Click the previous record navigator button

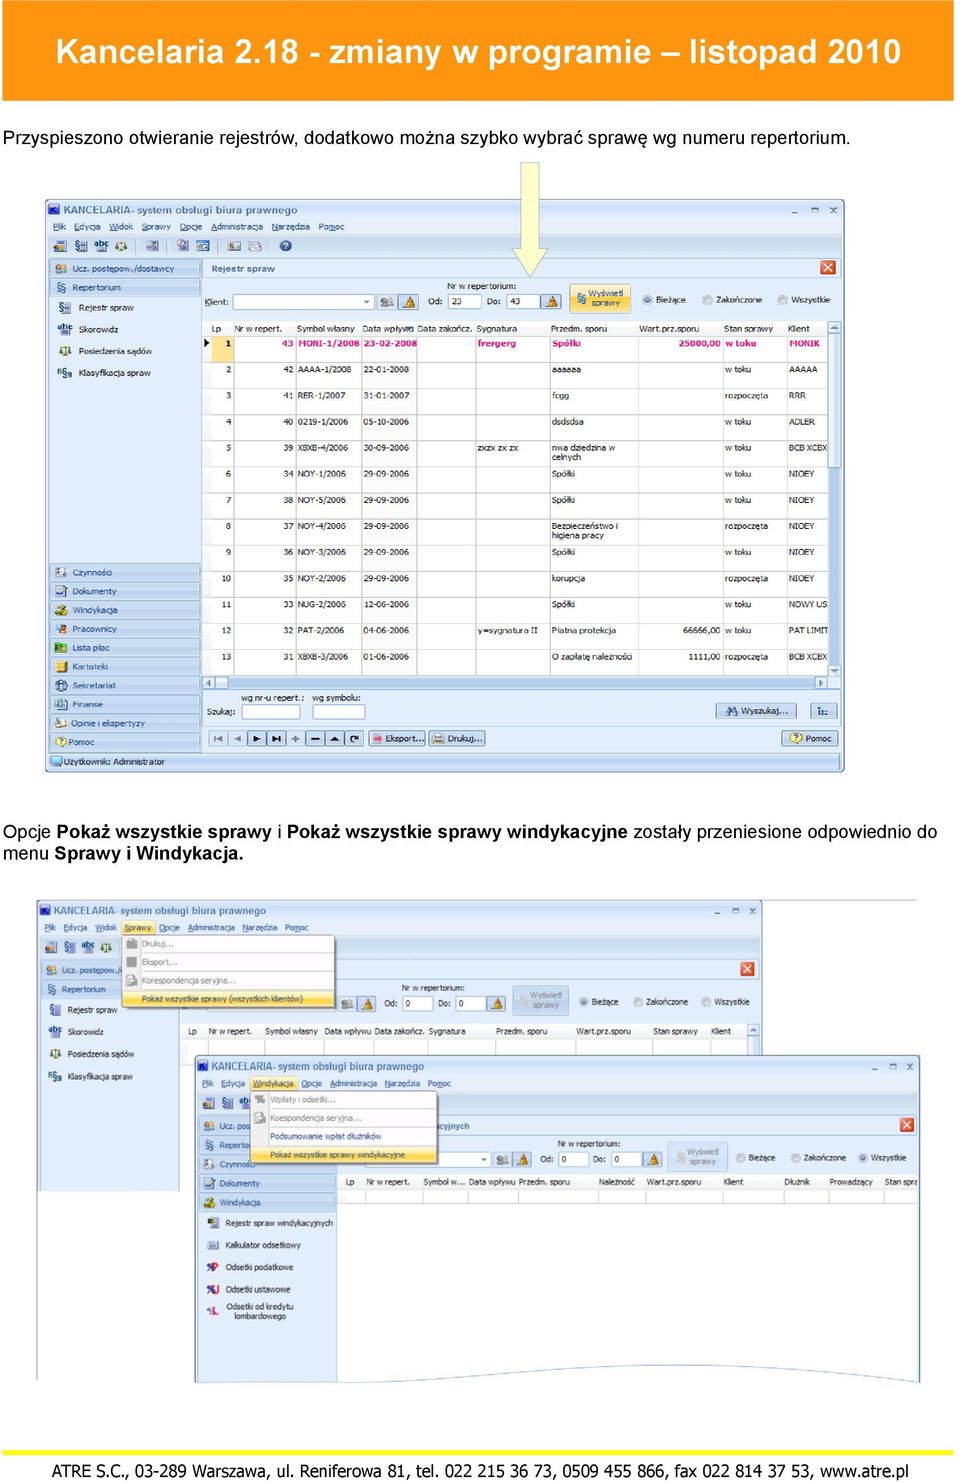tap(237, 739)
